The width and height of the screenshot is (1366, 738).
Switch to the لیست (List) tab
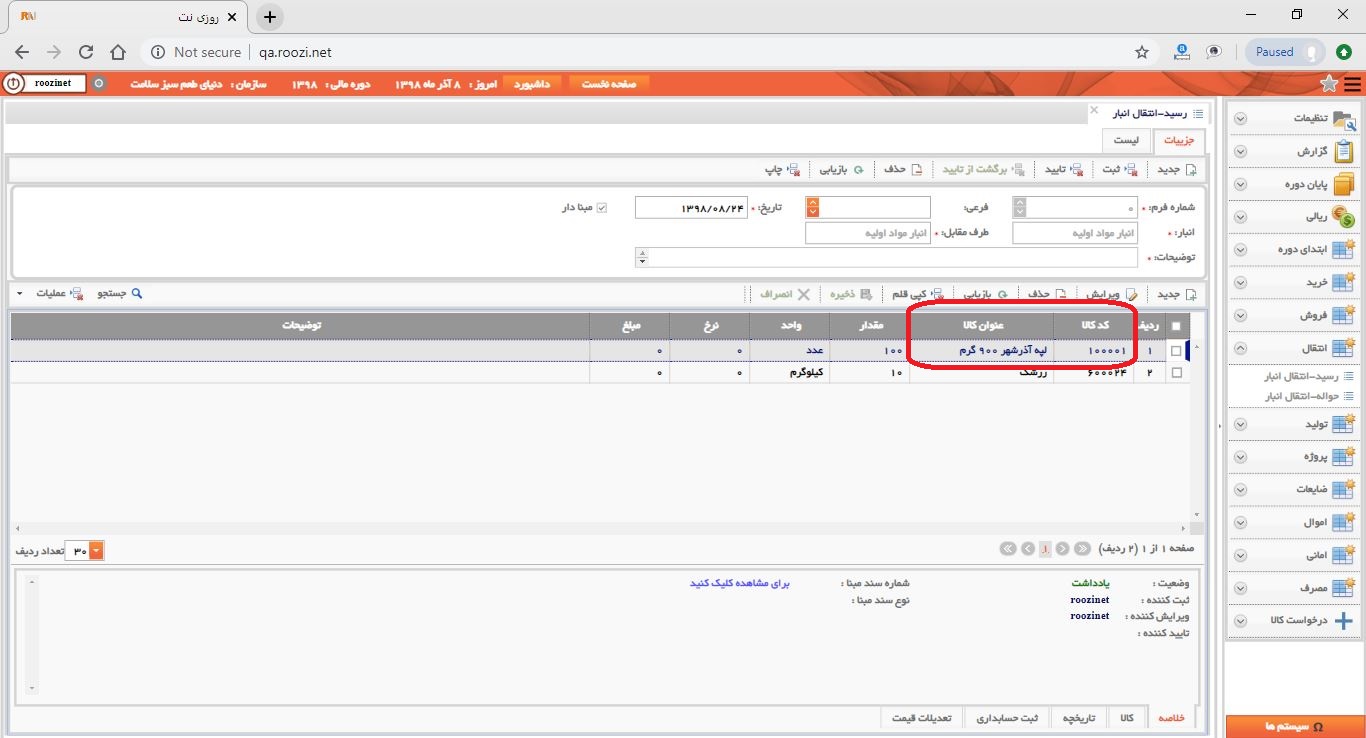(x=1126, y=141)
